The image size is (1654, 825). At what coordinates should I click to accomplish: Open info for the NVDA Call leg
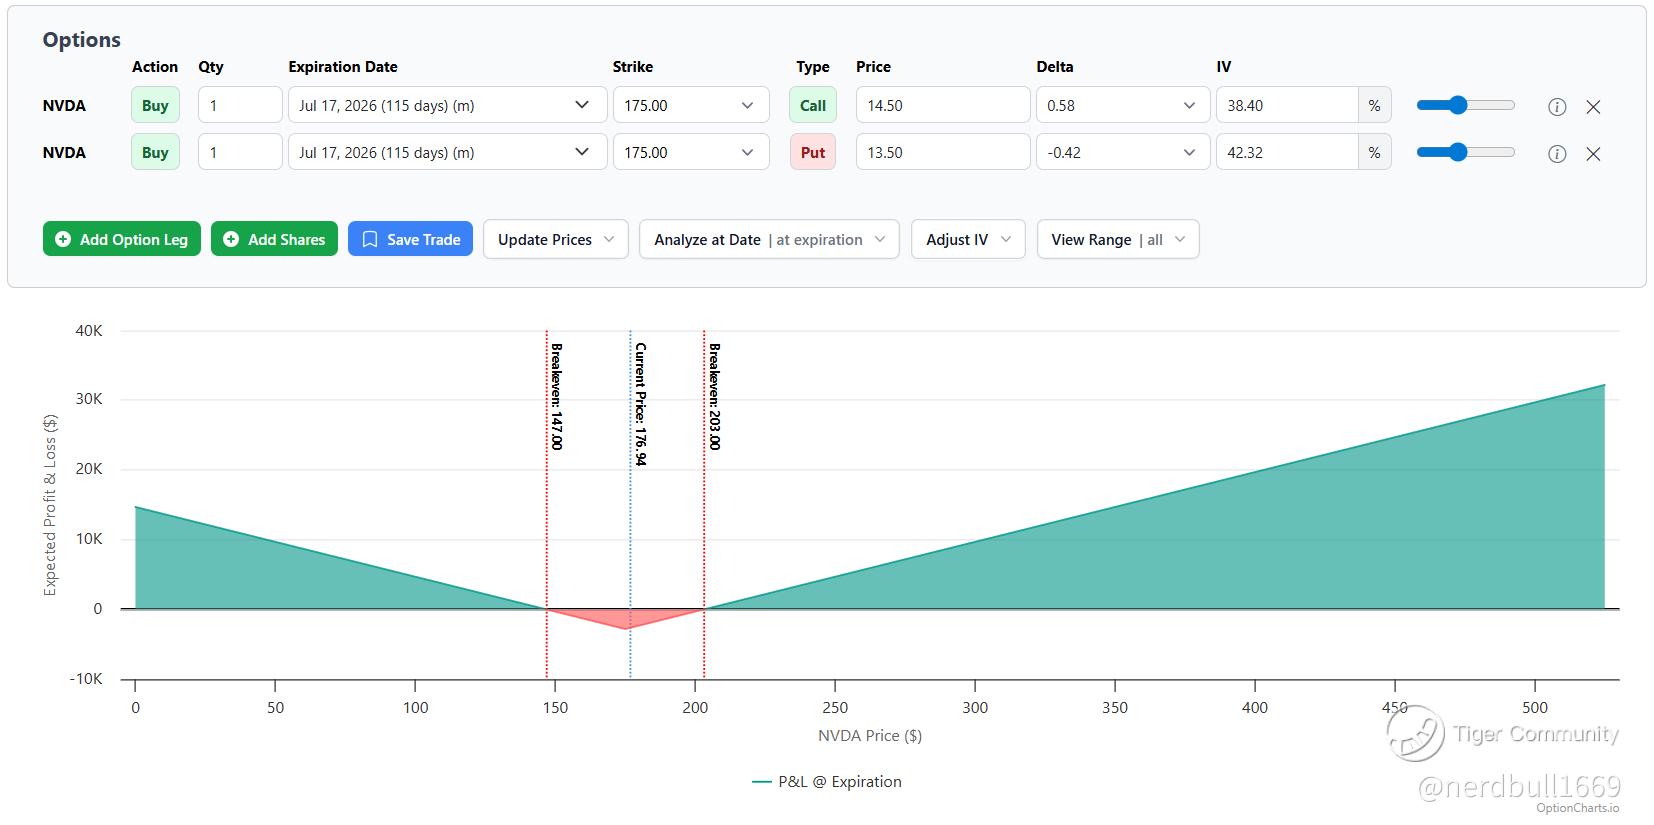tap(1557, 106)
